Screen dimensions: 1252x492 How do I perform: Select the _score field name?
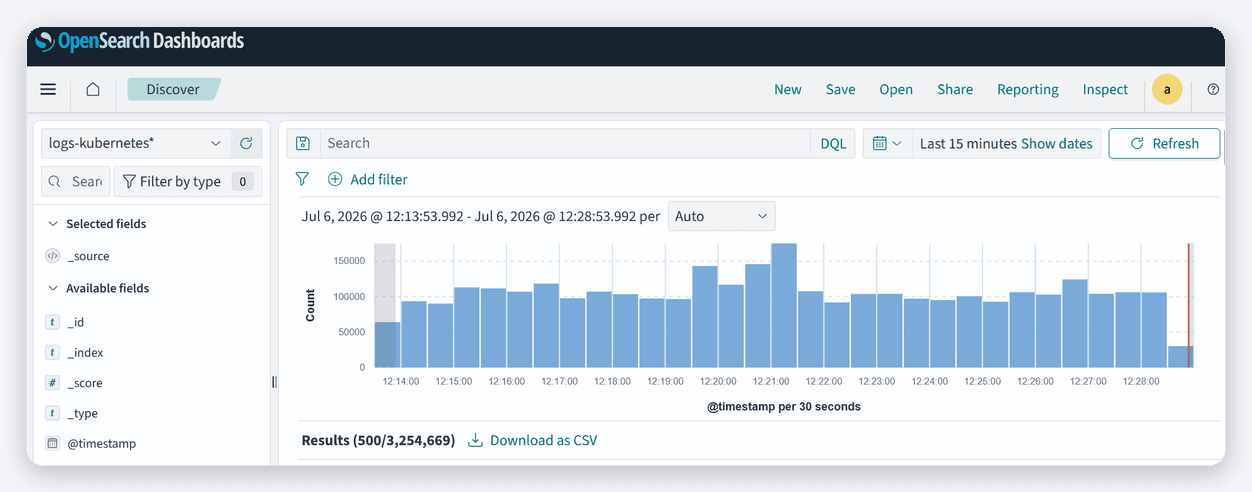click(85, 383)
